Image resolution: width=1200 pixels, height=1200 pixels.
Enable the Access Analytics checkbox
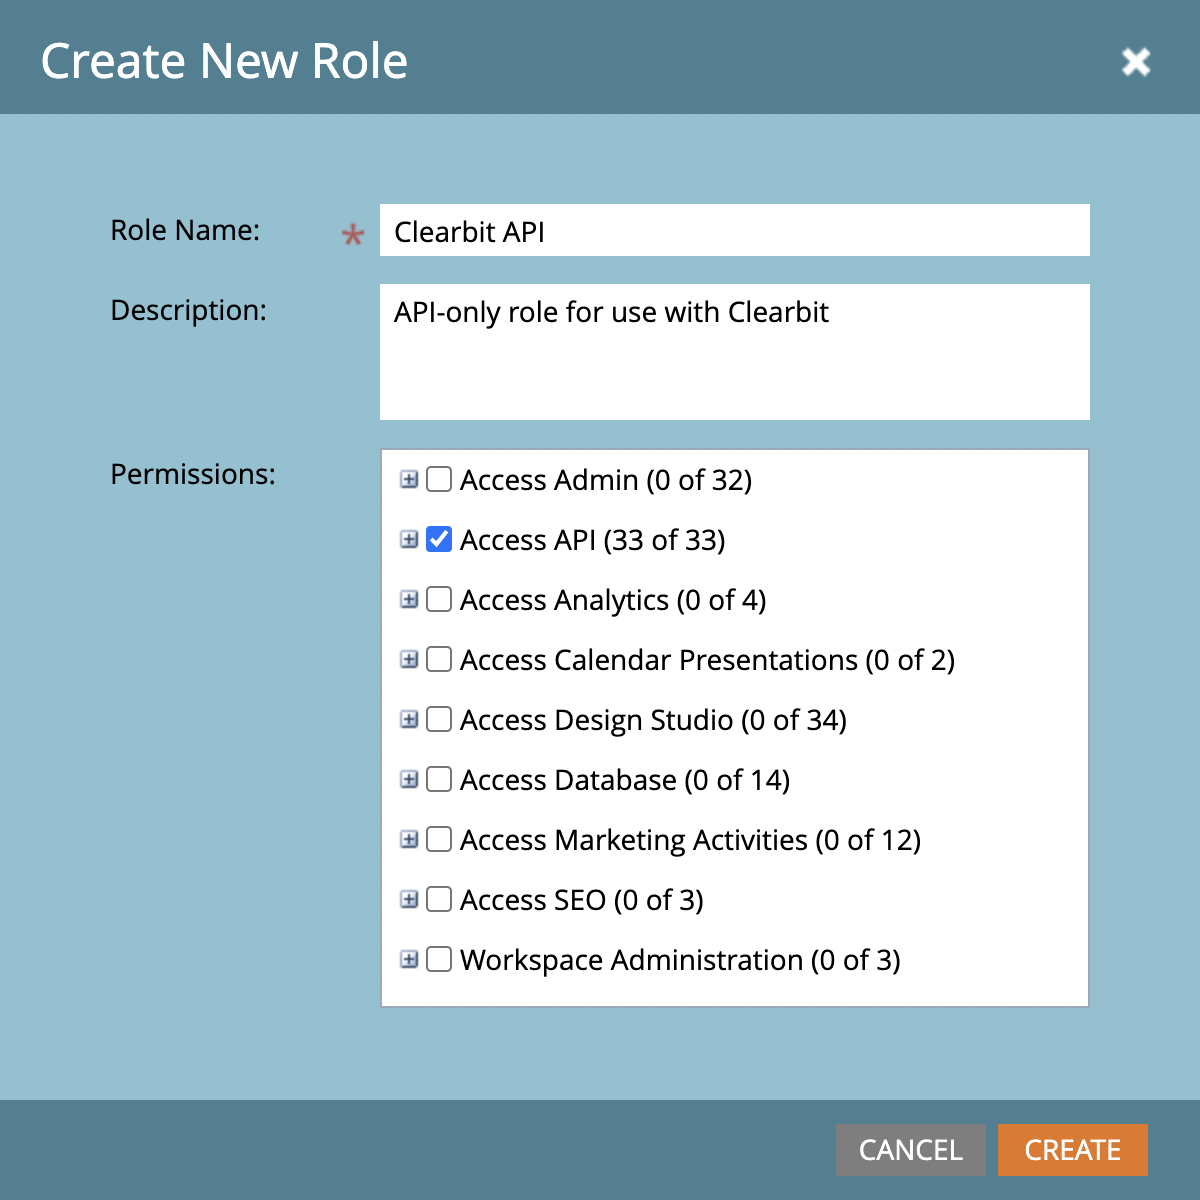click(x=439, y=599)
